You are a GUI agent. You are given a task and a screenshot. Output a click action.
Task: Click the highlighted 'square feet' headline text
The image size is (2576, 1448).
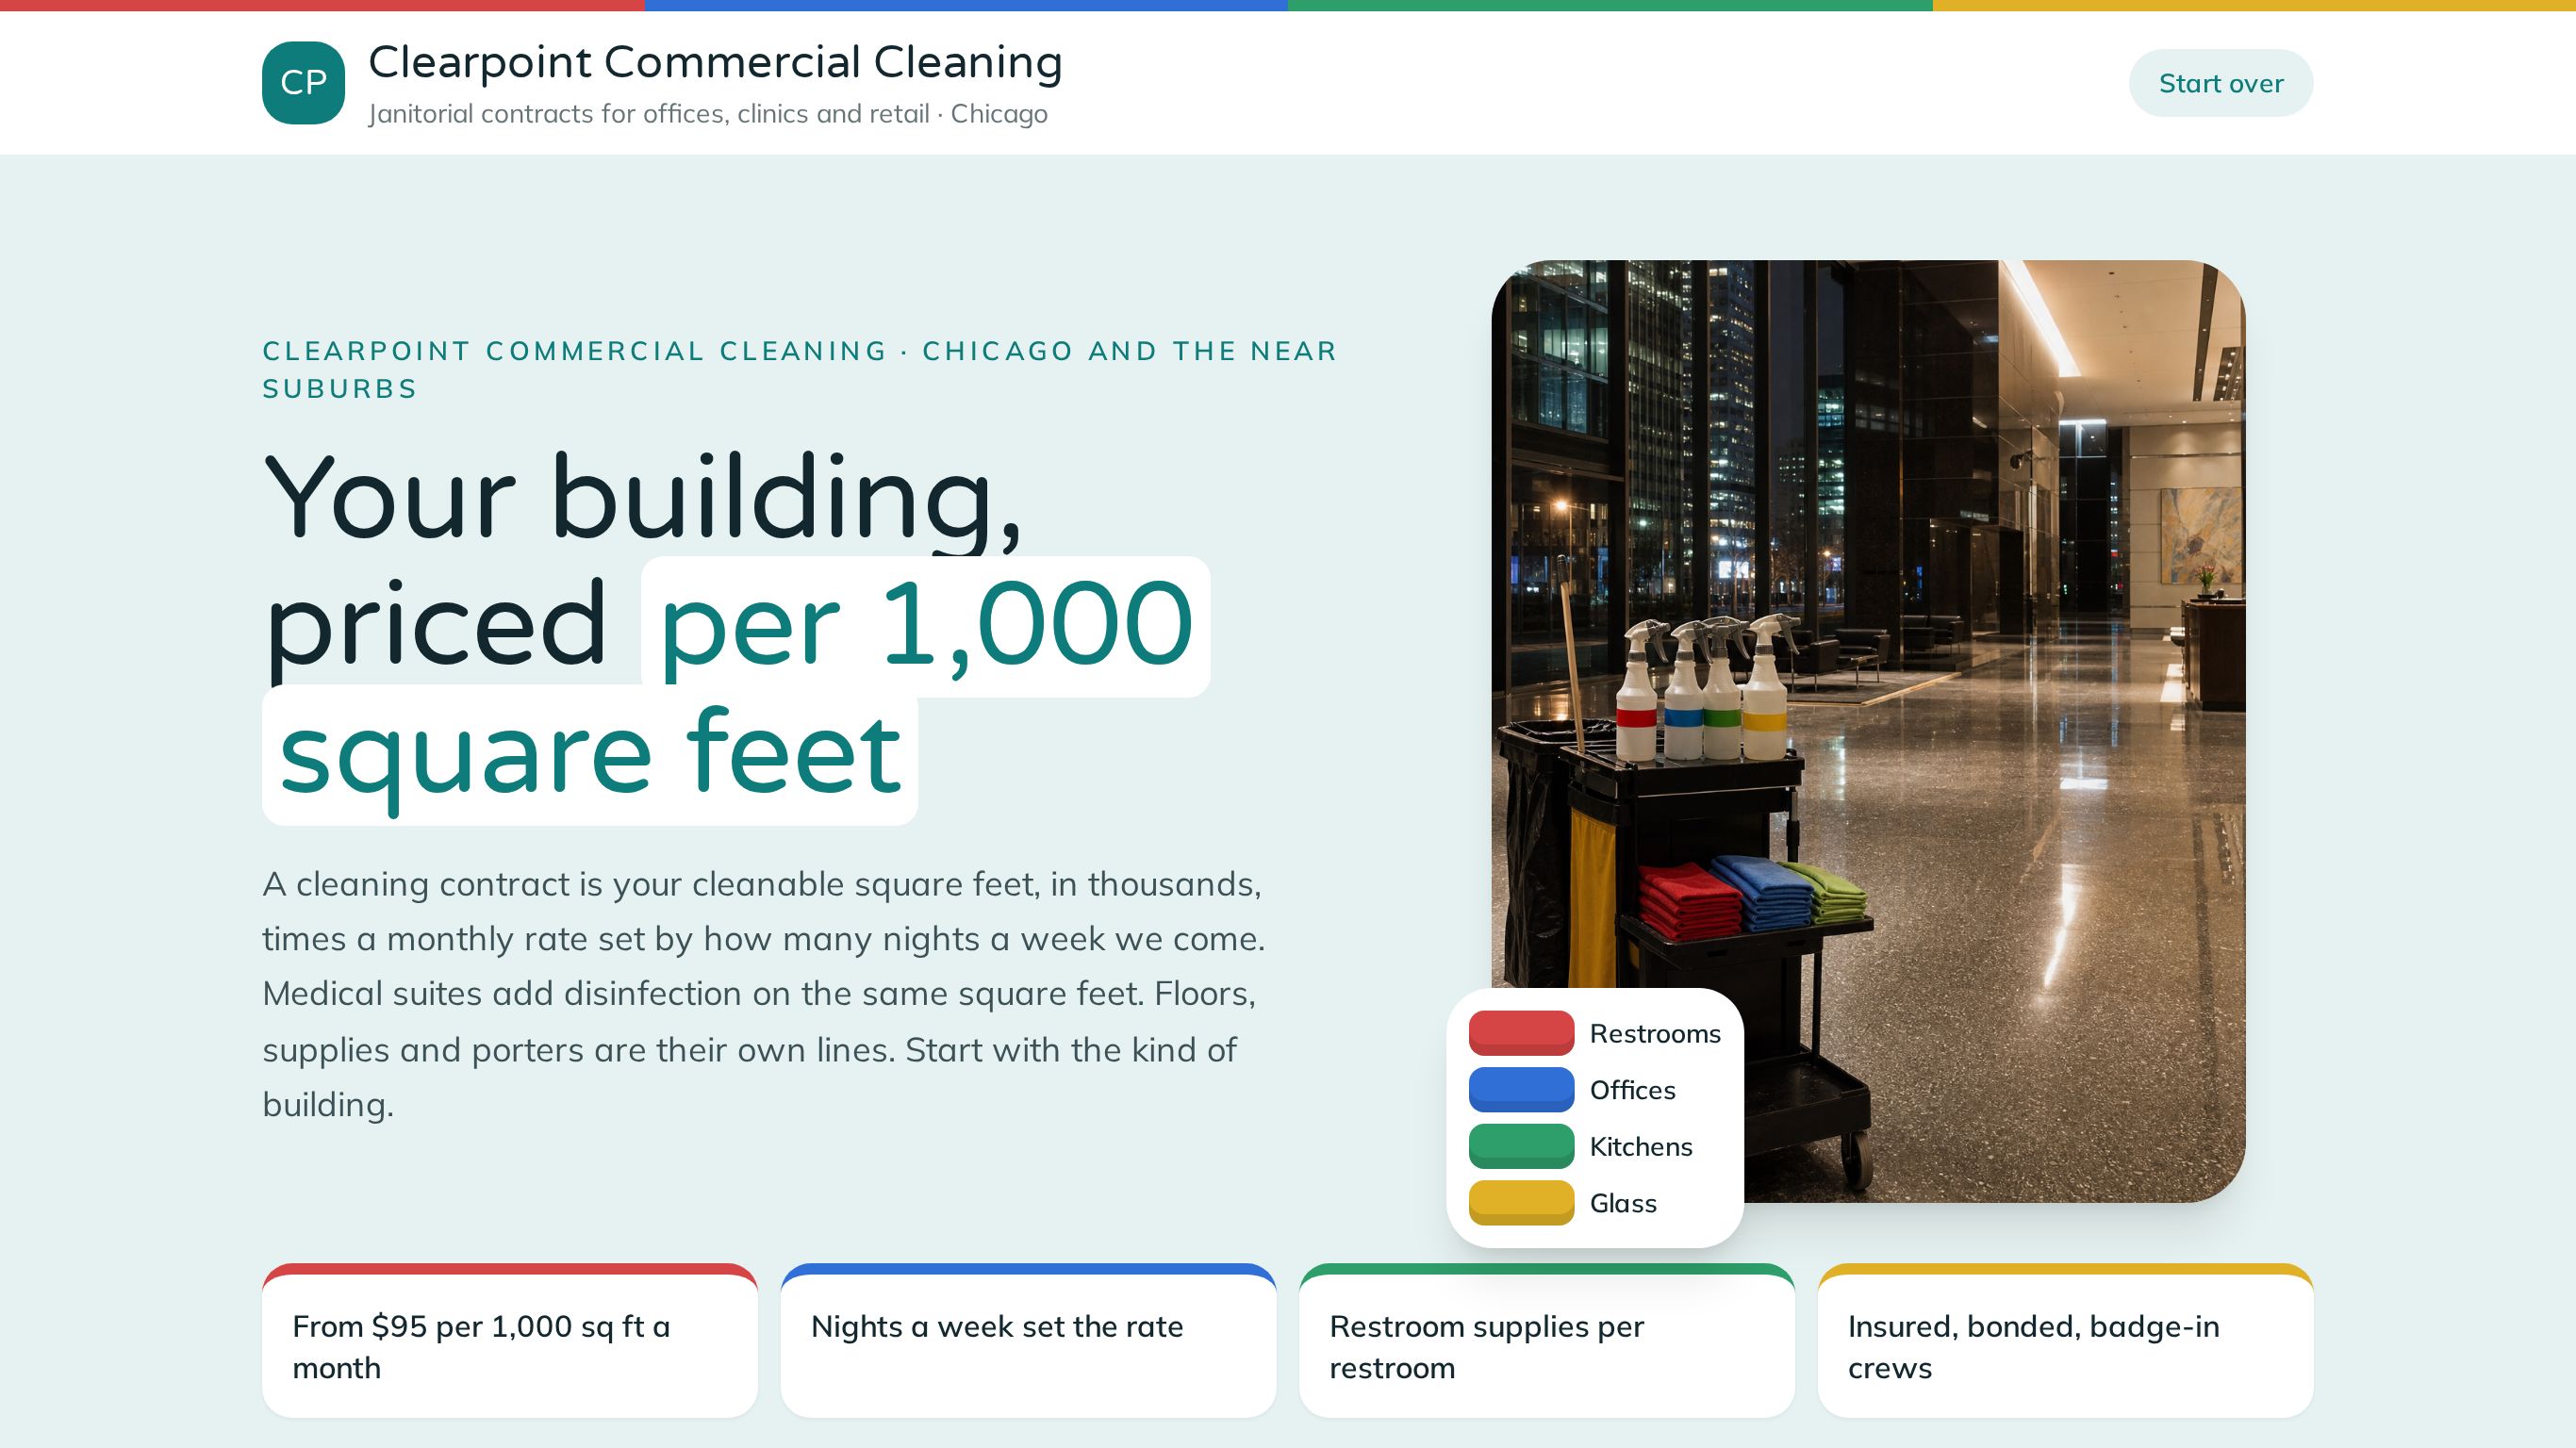pos(590,755)
